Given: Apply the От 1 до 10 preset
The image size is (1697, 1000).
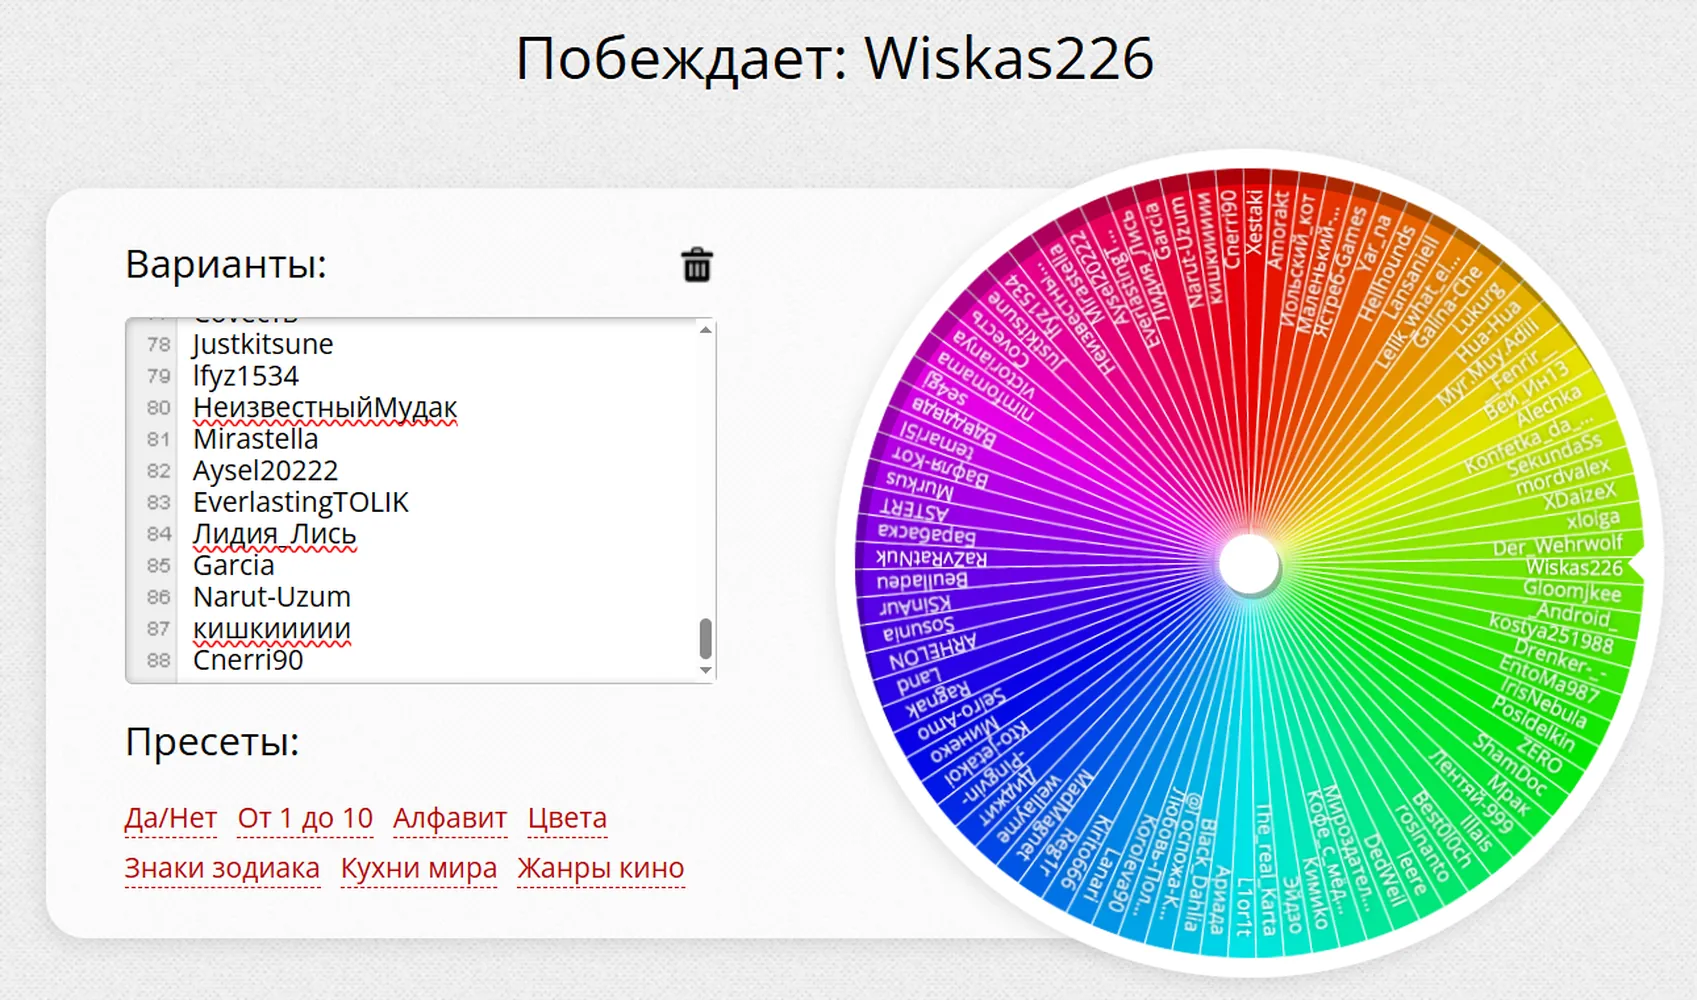Looking at the screenshot, I should (305, 818).
